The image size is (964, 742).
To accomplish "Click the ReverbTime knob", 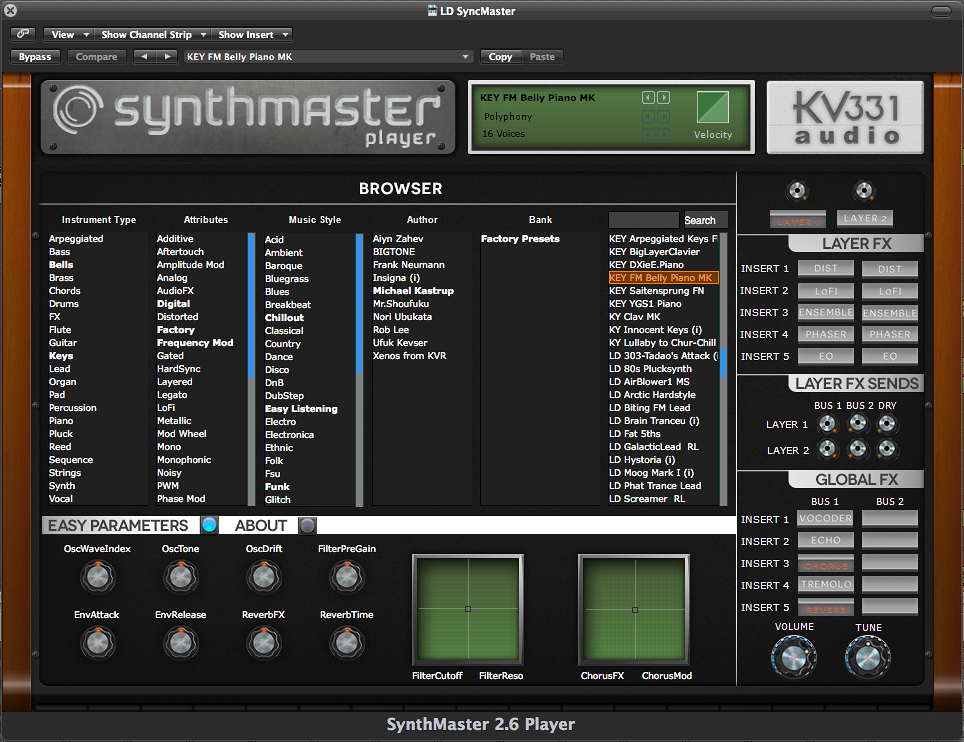I will (347, 643).
